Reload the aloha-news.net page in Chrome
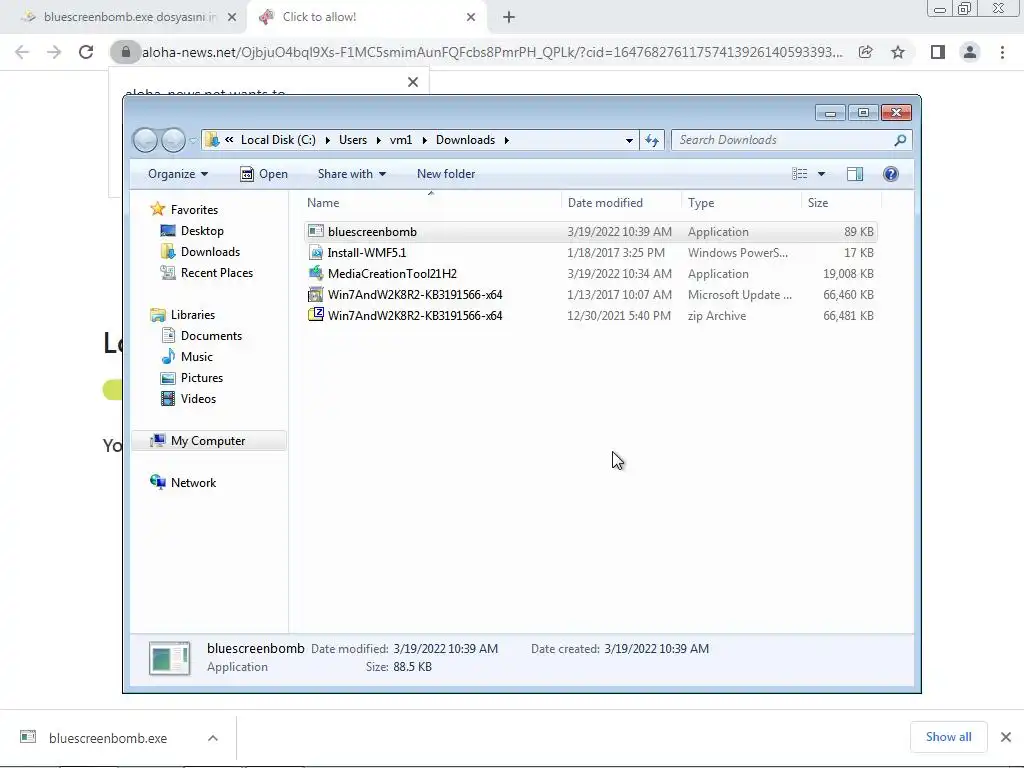The height and width of the screenshot is (768, 1024). 86,52
